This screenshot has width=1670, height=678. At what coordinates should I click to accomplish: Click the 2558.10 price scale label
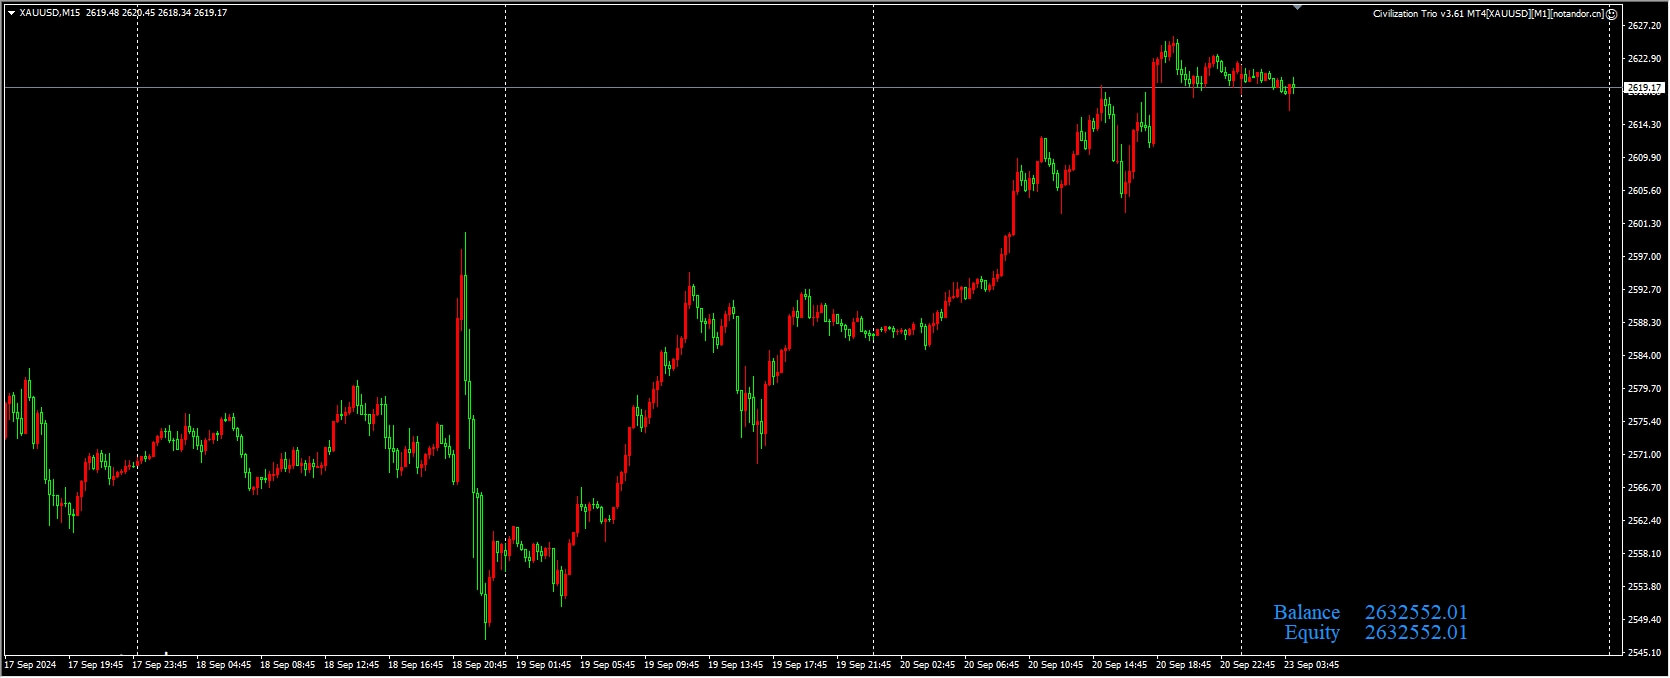[1643, 554]
